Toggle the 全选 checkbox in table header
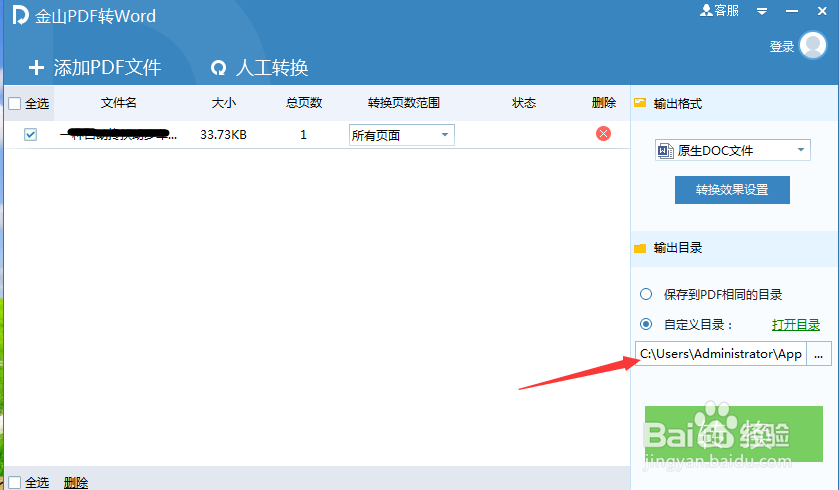 pyautogui.click(x=15, y=103)
